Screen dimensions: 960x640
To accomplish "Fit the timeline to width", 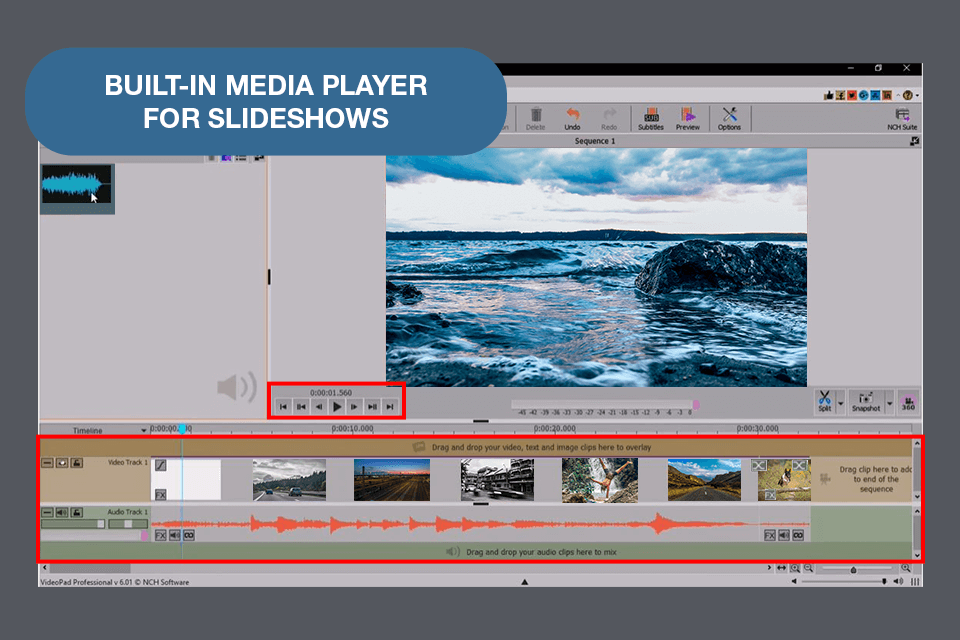I will 782,568.
